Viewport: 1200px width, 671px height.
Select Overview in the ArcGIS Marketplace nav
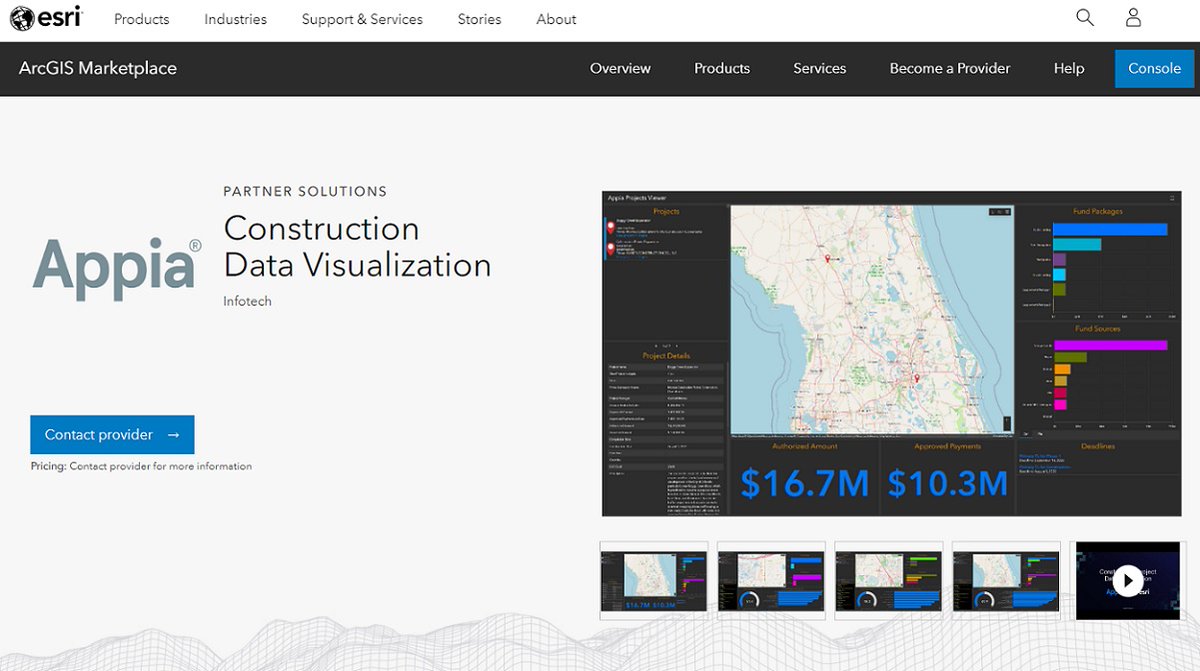tap(620, 68)
